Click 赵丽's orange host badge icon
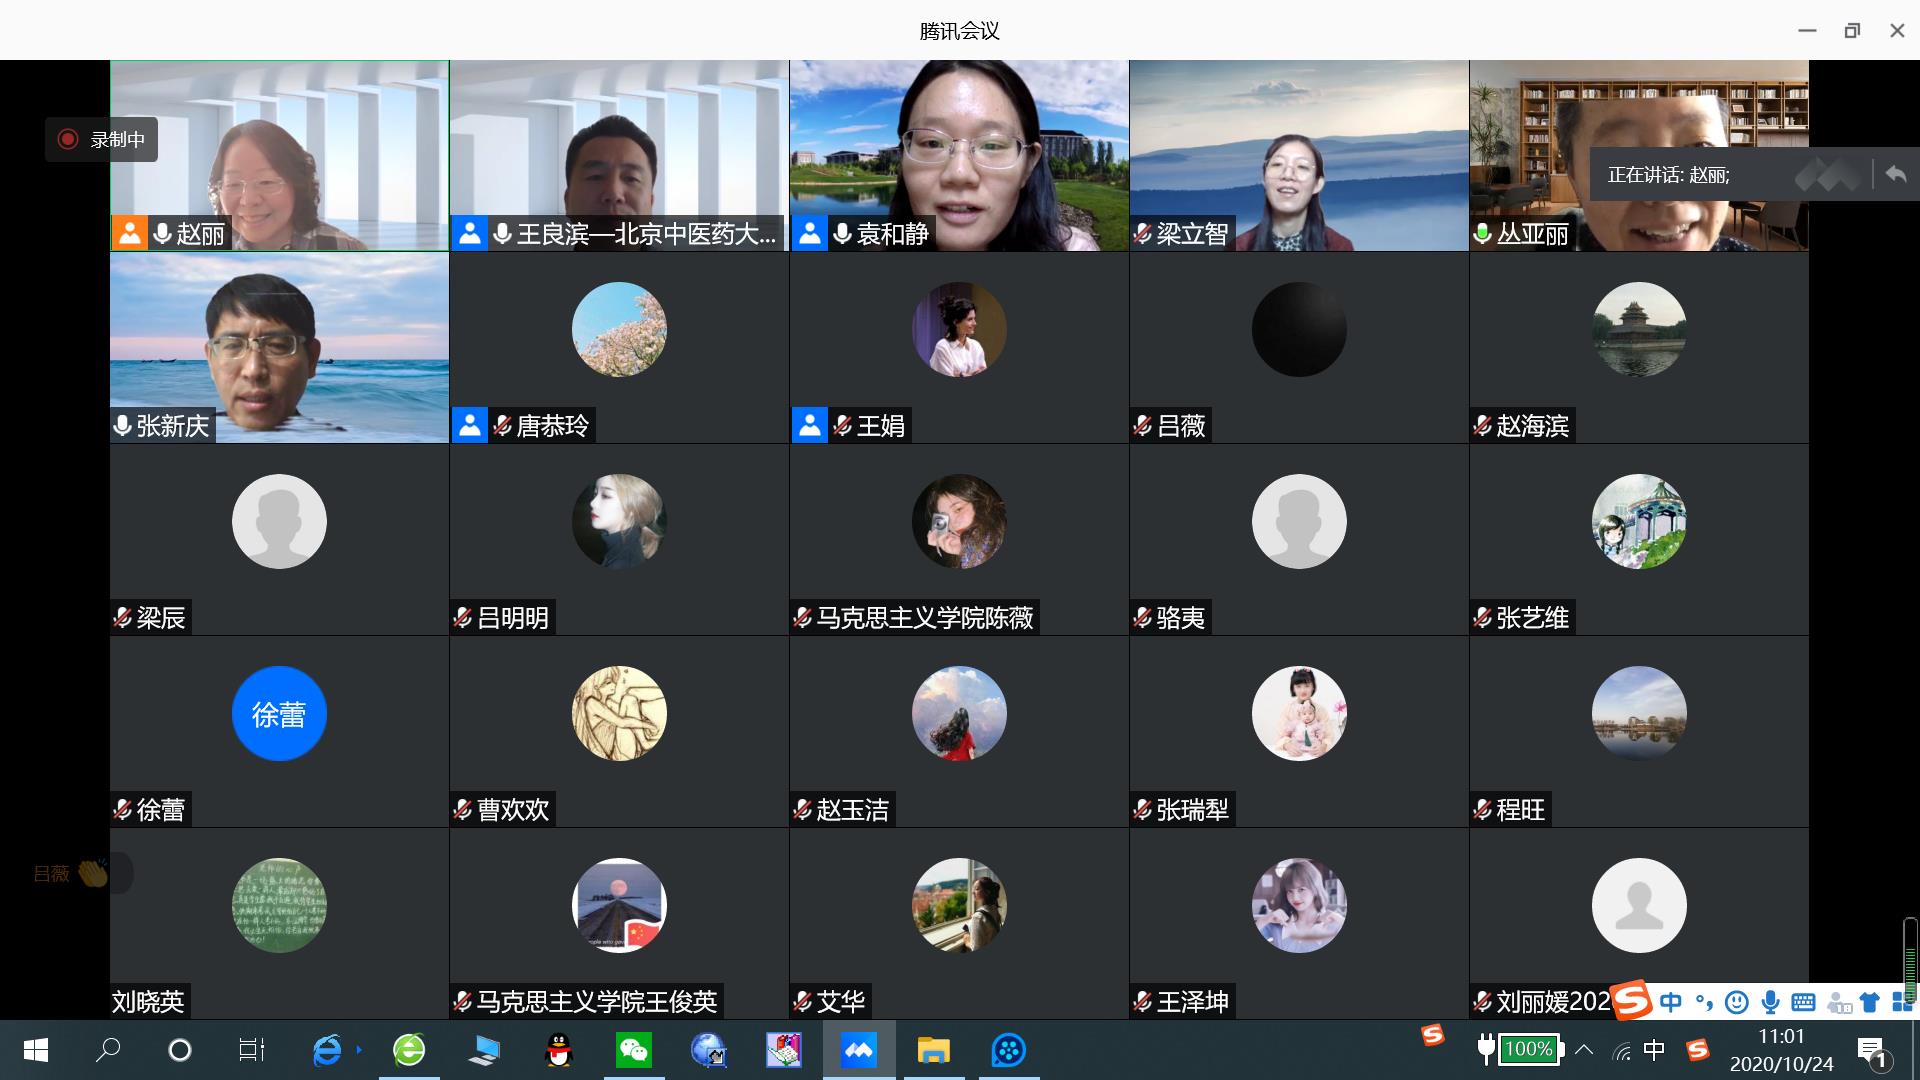This screenshot has width=1920, height=1080. 129,233
